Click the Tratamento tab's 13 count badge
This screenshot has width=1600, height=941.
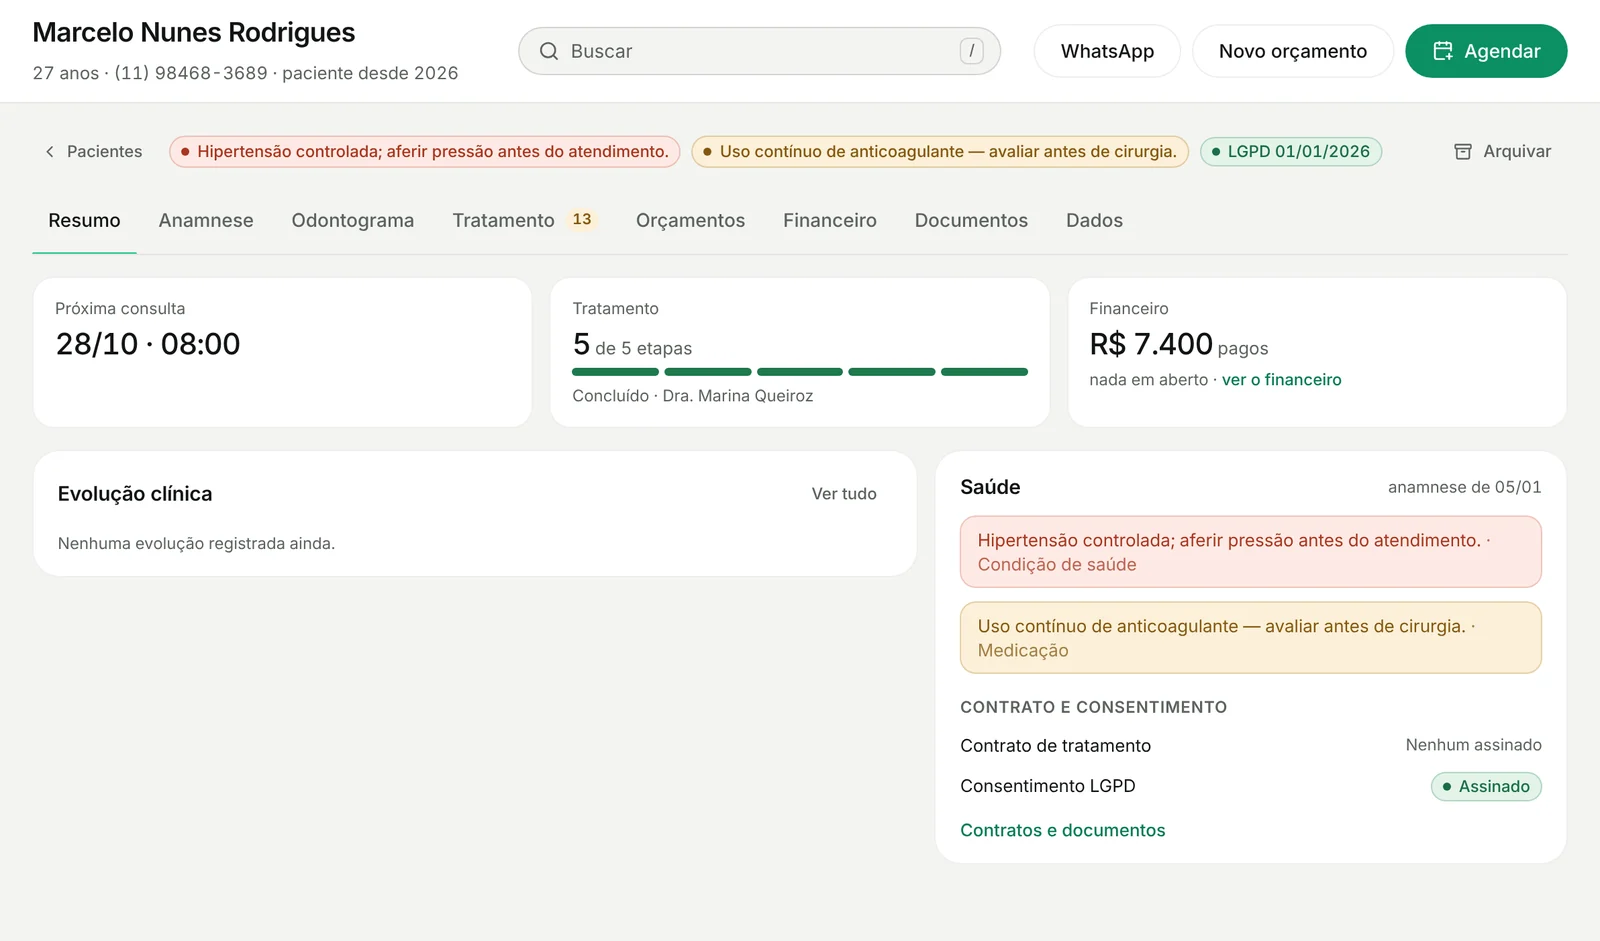(582, 219)
